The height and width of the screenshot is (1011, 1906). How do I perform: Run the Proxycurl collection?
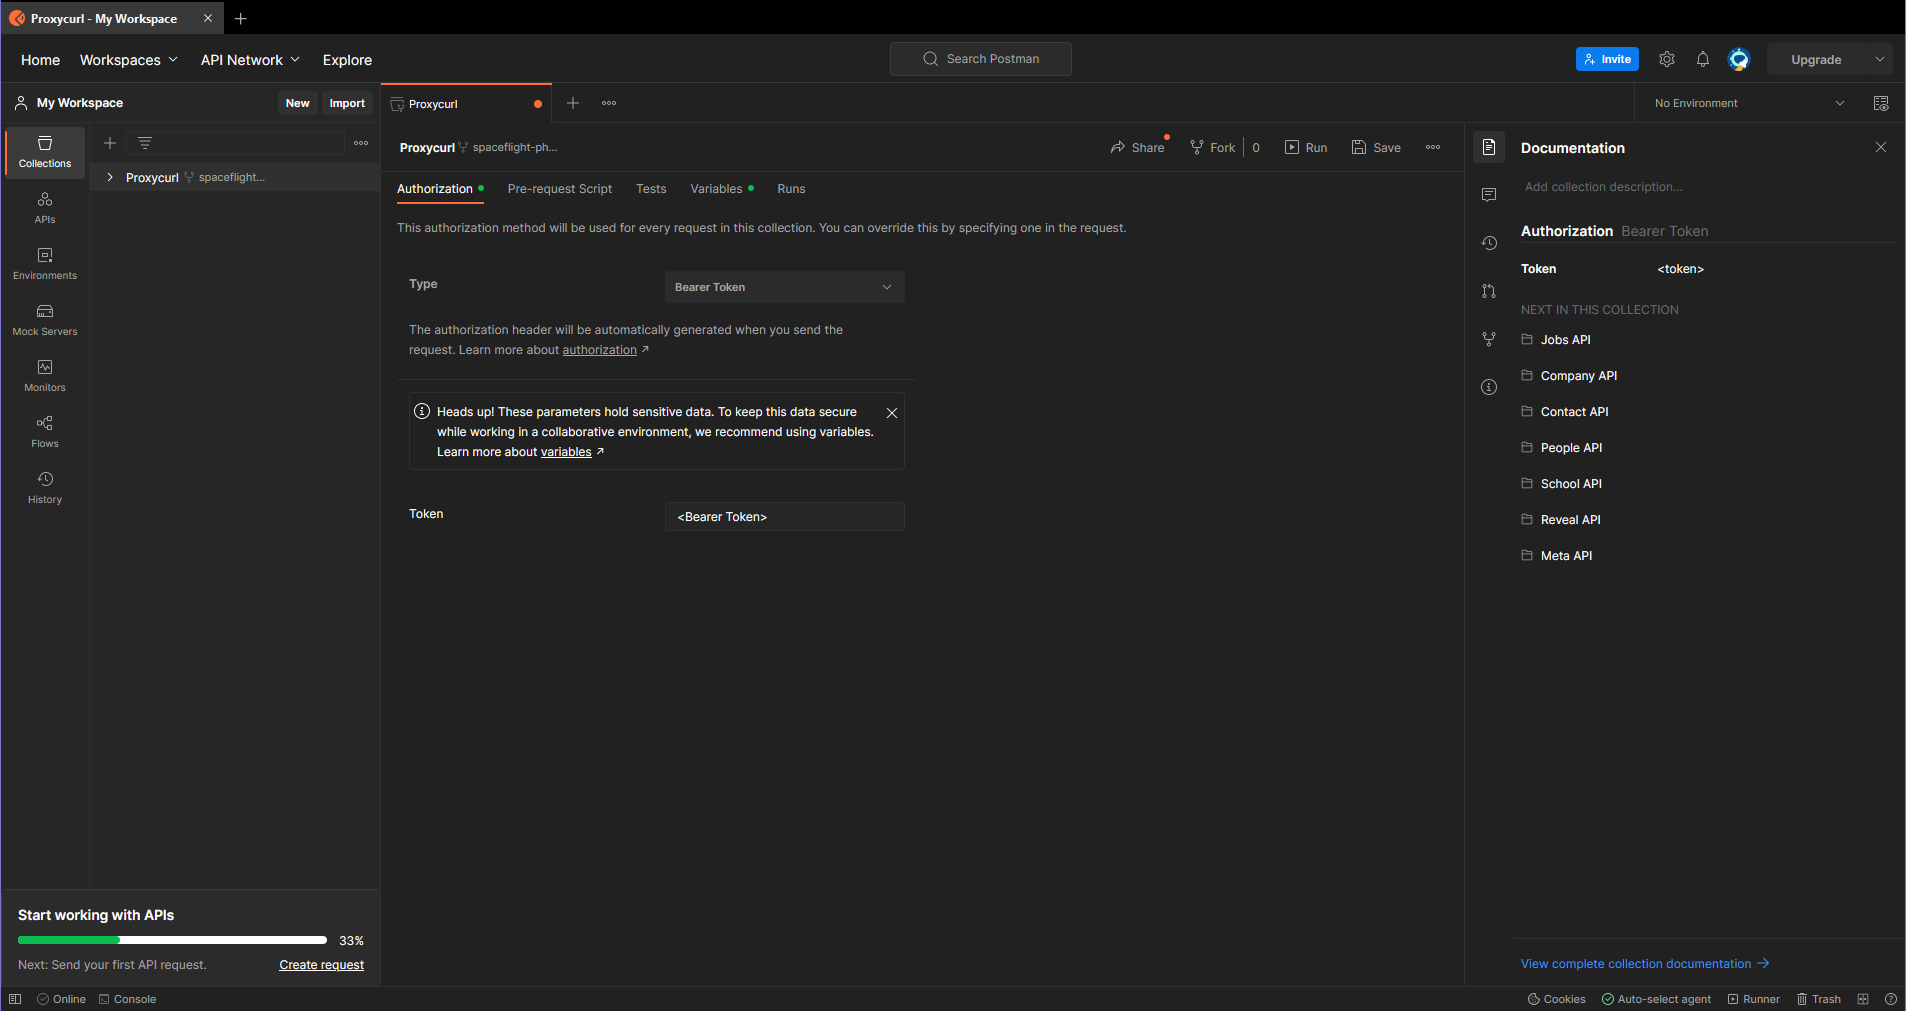(1306, 147)
